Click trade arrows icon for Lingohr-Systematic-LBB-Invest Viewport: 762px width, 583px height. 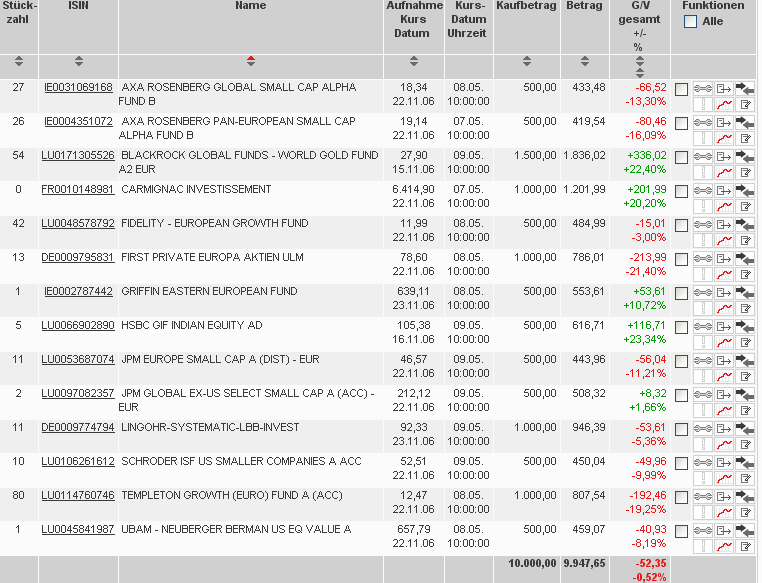745,429
